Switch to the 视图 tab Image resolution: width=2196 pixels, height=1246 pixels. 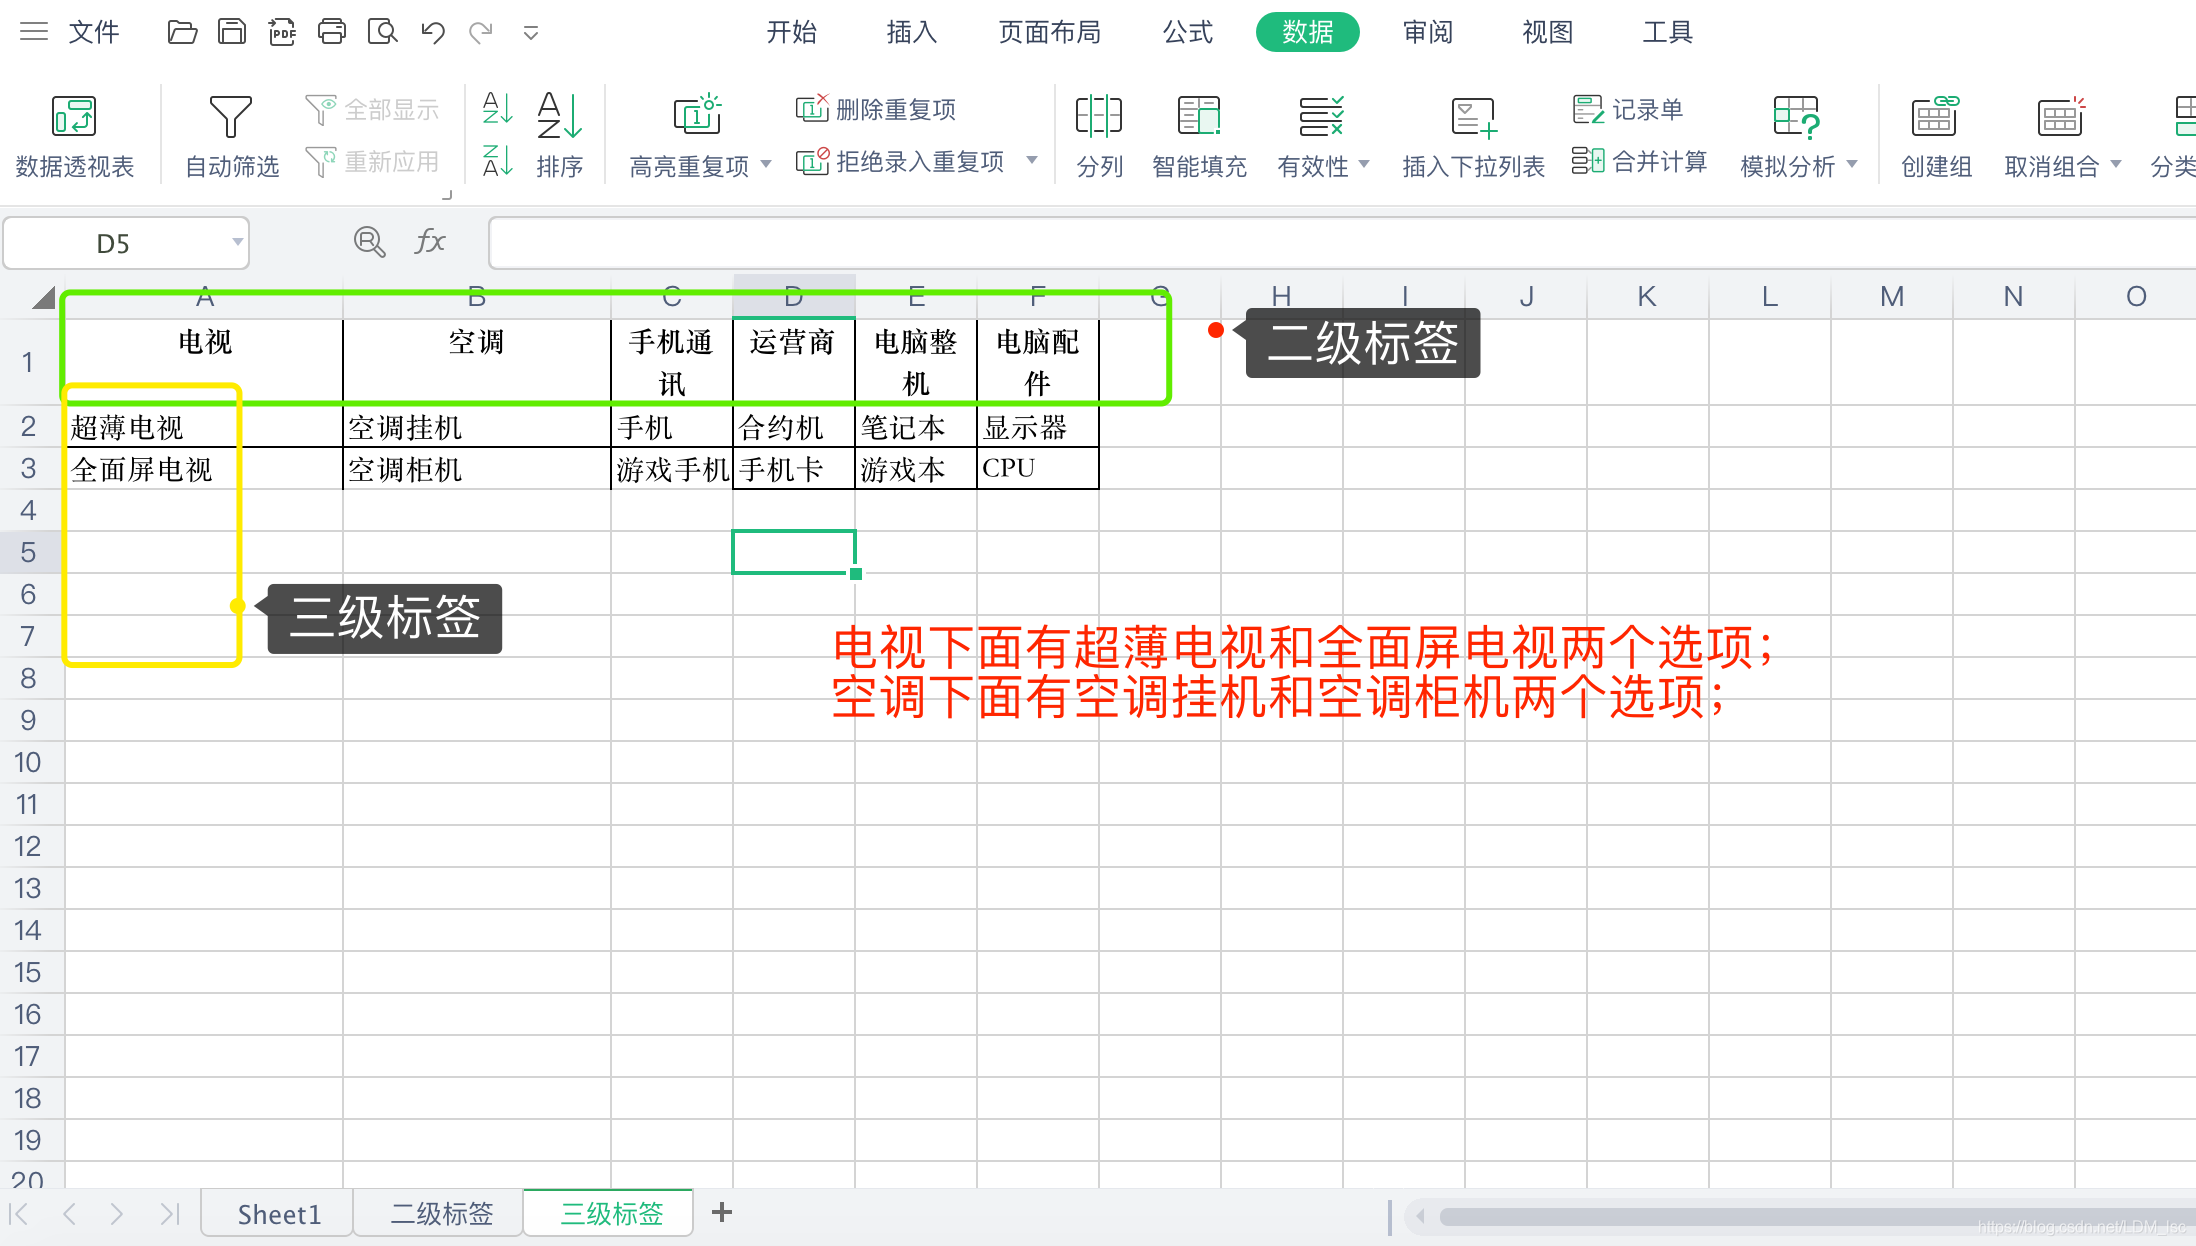1547,32
